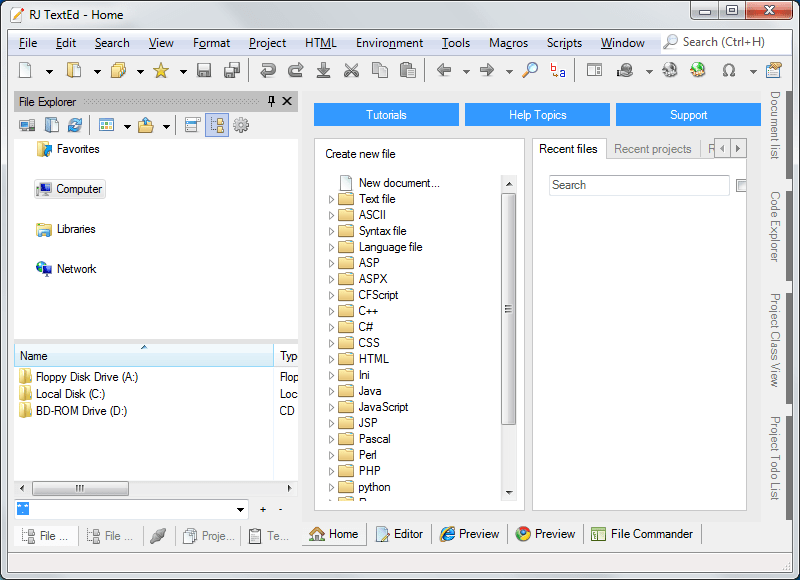The width and height of the screenshot is (800, 580).
Task: Tick the checkbox beside Recent files search
Action: click(x=741, y=185)
